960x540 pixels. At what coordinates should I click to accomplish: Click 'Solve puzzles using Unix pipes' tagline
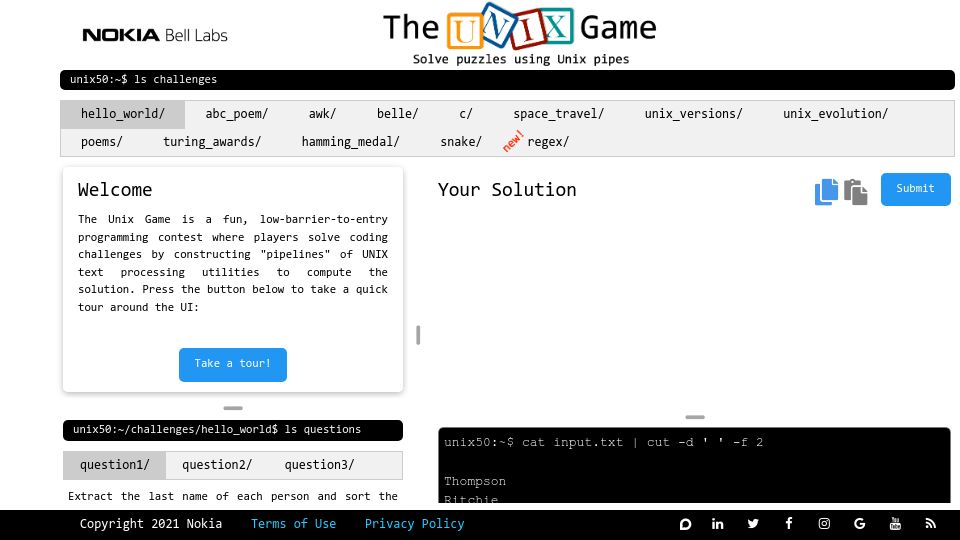tap(520, 59)
